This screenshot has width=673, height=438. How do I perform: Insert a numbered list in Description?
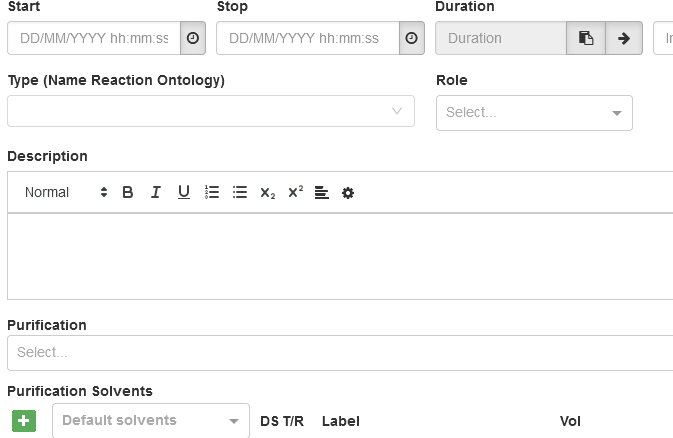(212, 192)
